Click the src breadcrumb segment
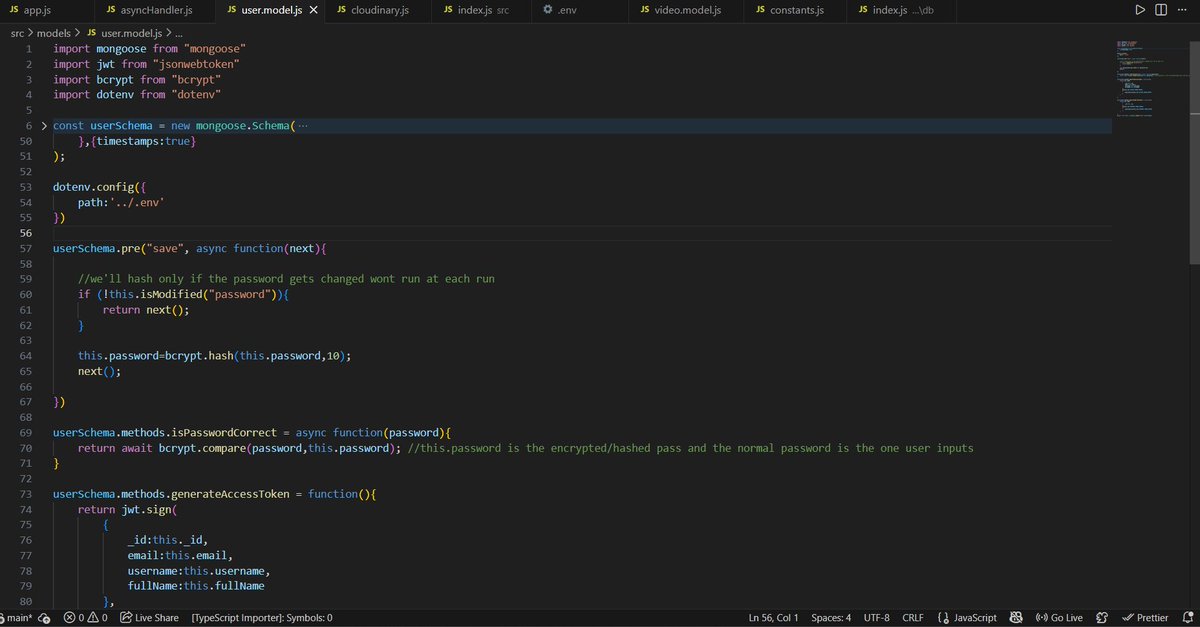The height and width of the screenshot is (627, 1200). click(18, 33)
